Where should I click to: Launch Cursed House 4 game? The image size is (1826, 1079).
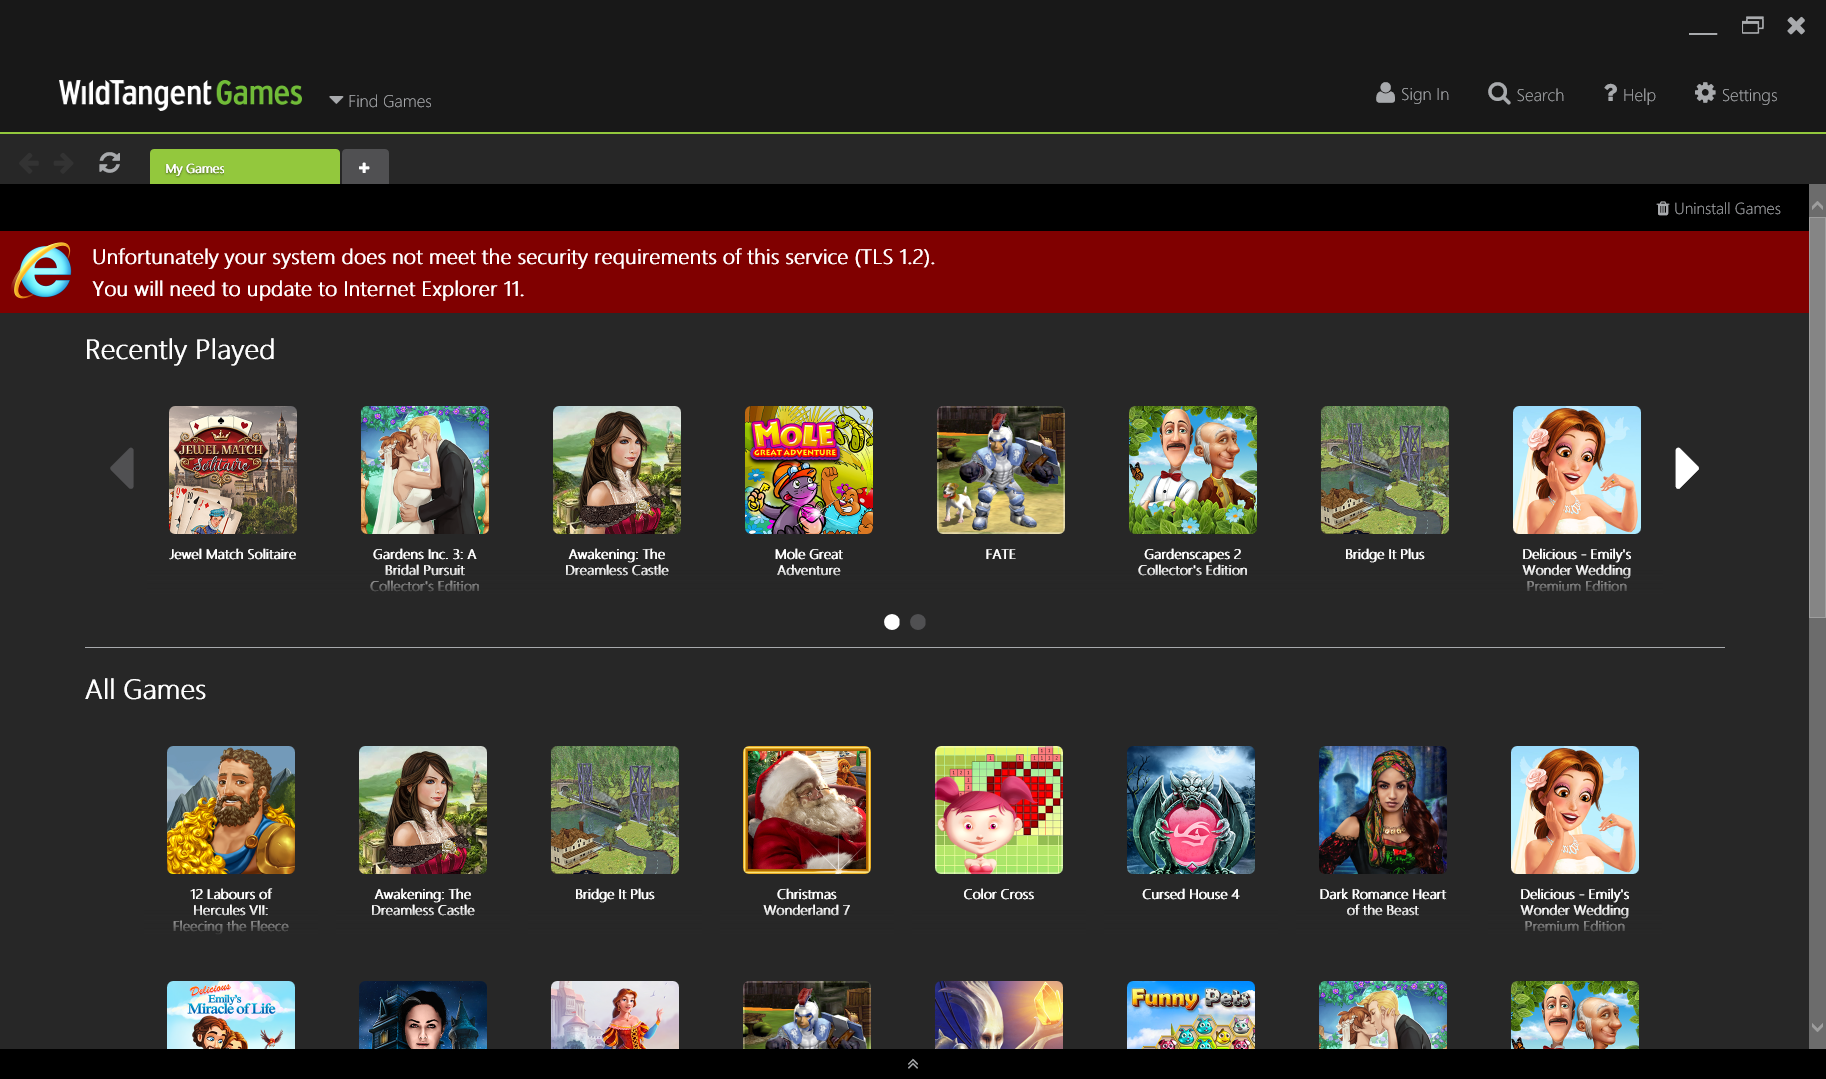(x=1191, y=810)
